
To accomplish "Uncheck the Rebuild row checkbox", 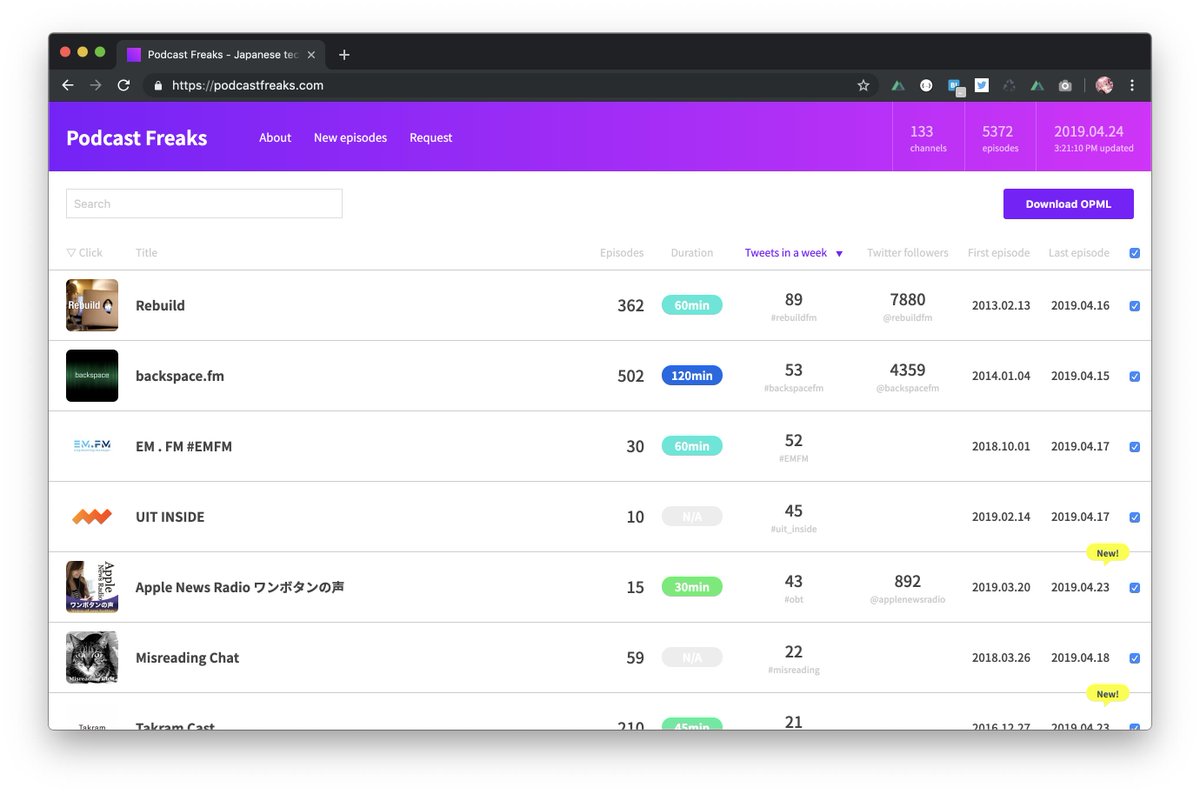I will pyautogui.click(x=1134, y=306).
